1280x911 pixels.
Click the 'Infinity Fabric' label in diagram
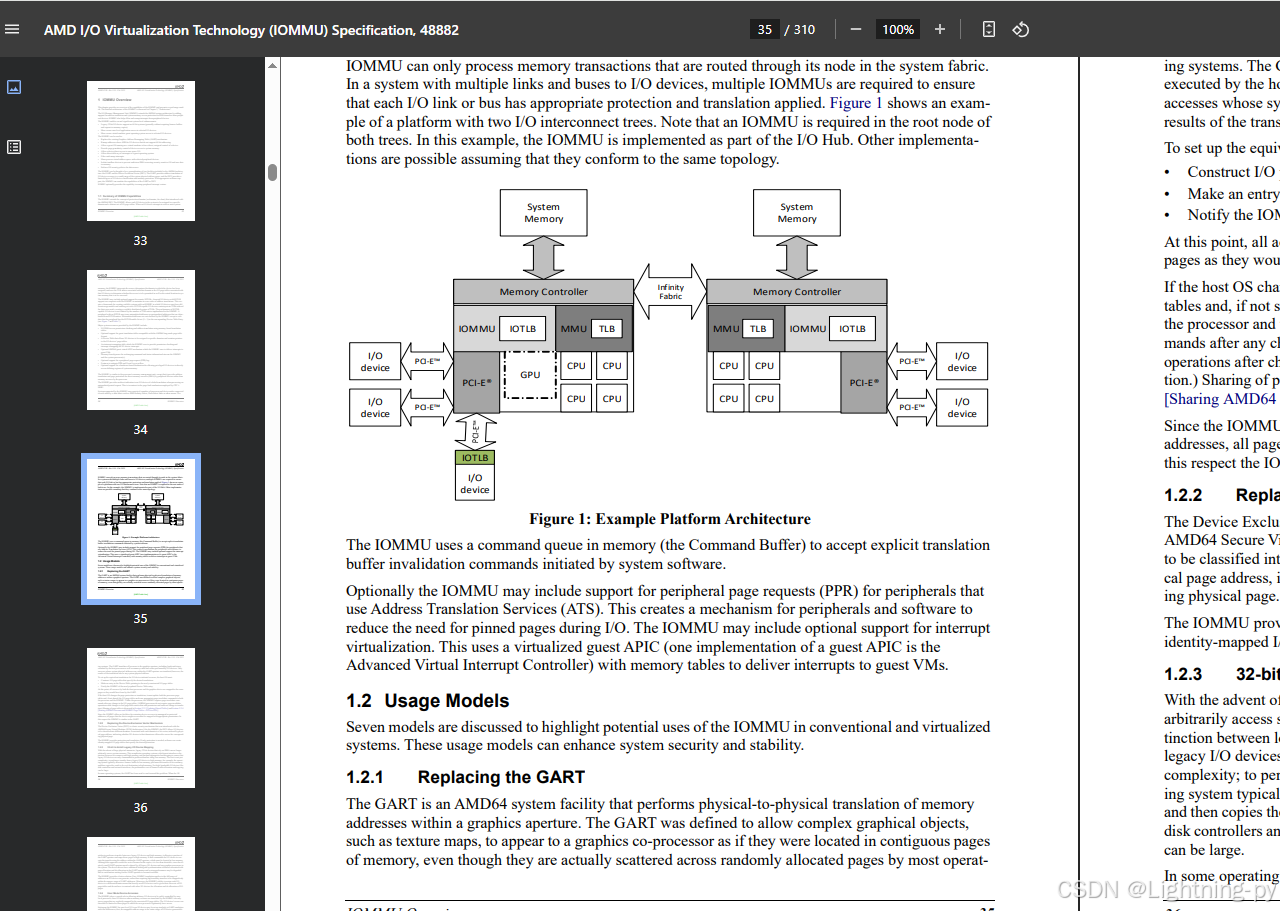coord(671,292)
